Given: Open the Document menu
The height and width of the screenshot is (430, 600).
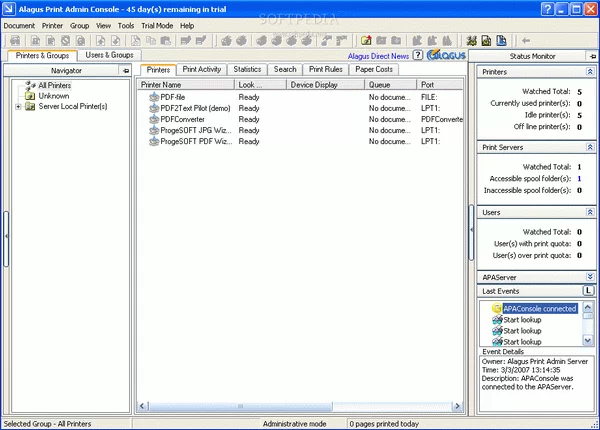Looking at the screenshot, I should 19,26.
